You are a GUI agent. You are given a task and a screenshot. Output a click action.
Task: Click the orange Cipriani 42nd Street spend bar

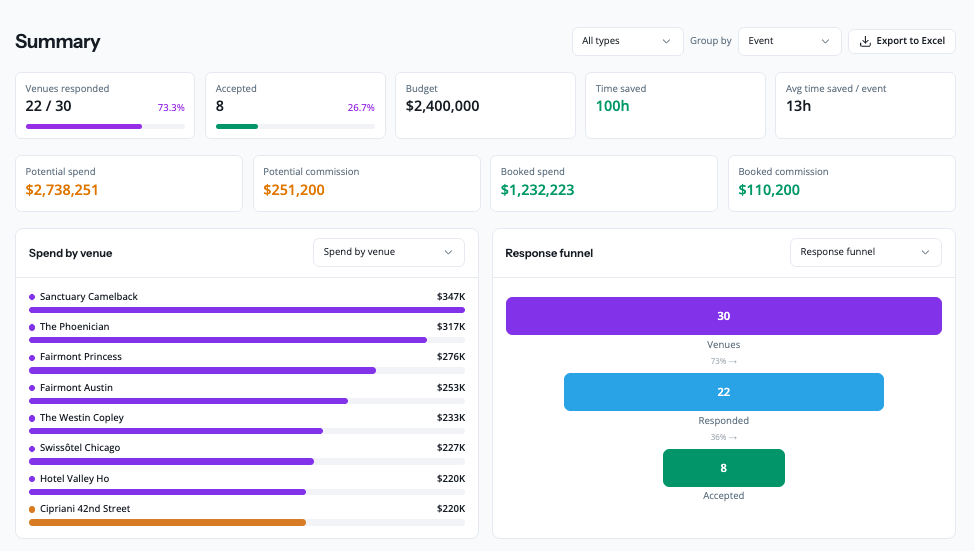[167, 522]
